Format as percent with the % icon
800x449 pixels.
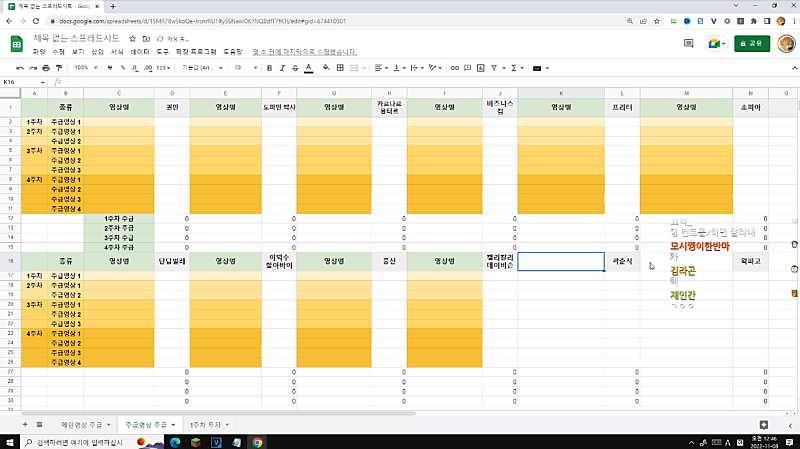click(x=122, y=68)
